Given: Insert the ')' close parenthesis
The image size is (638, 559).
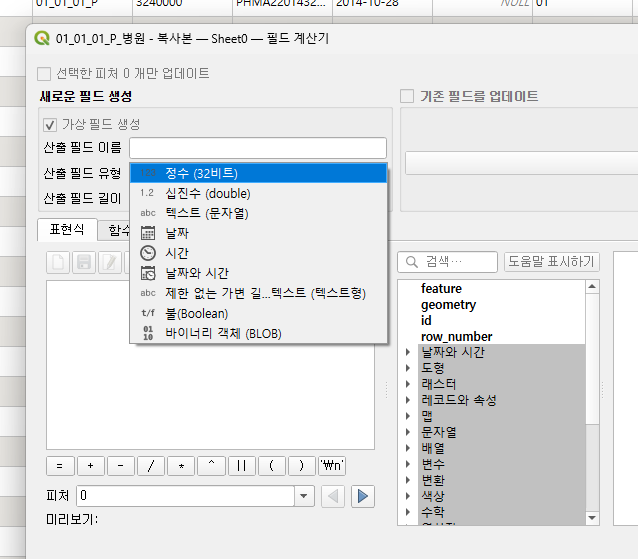Looking at the screenshot, I should point(302,466).
